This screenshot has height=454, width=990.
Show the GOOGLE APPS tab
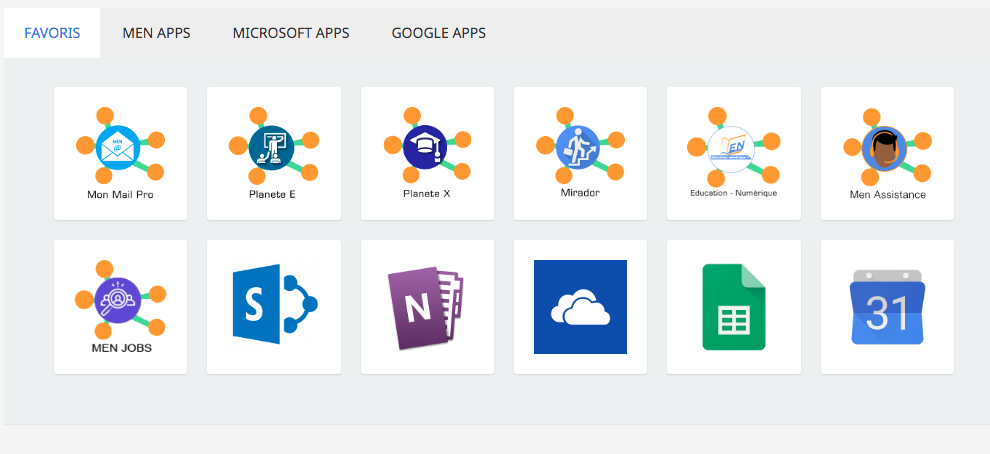click(x=438, y=33)
